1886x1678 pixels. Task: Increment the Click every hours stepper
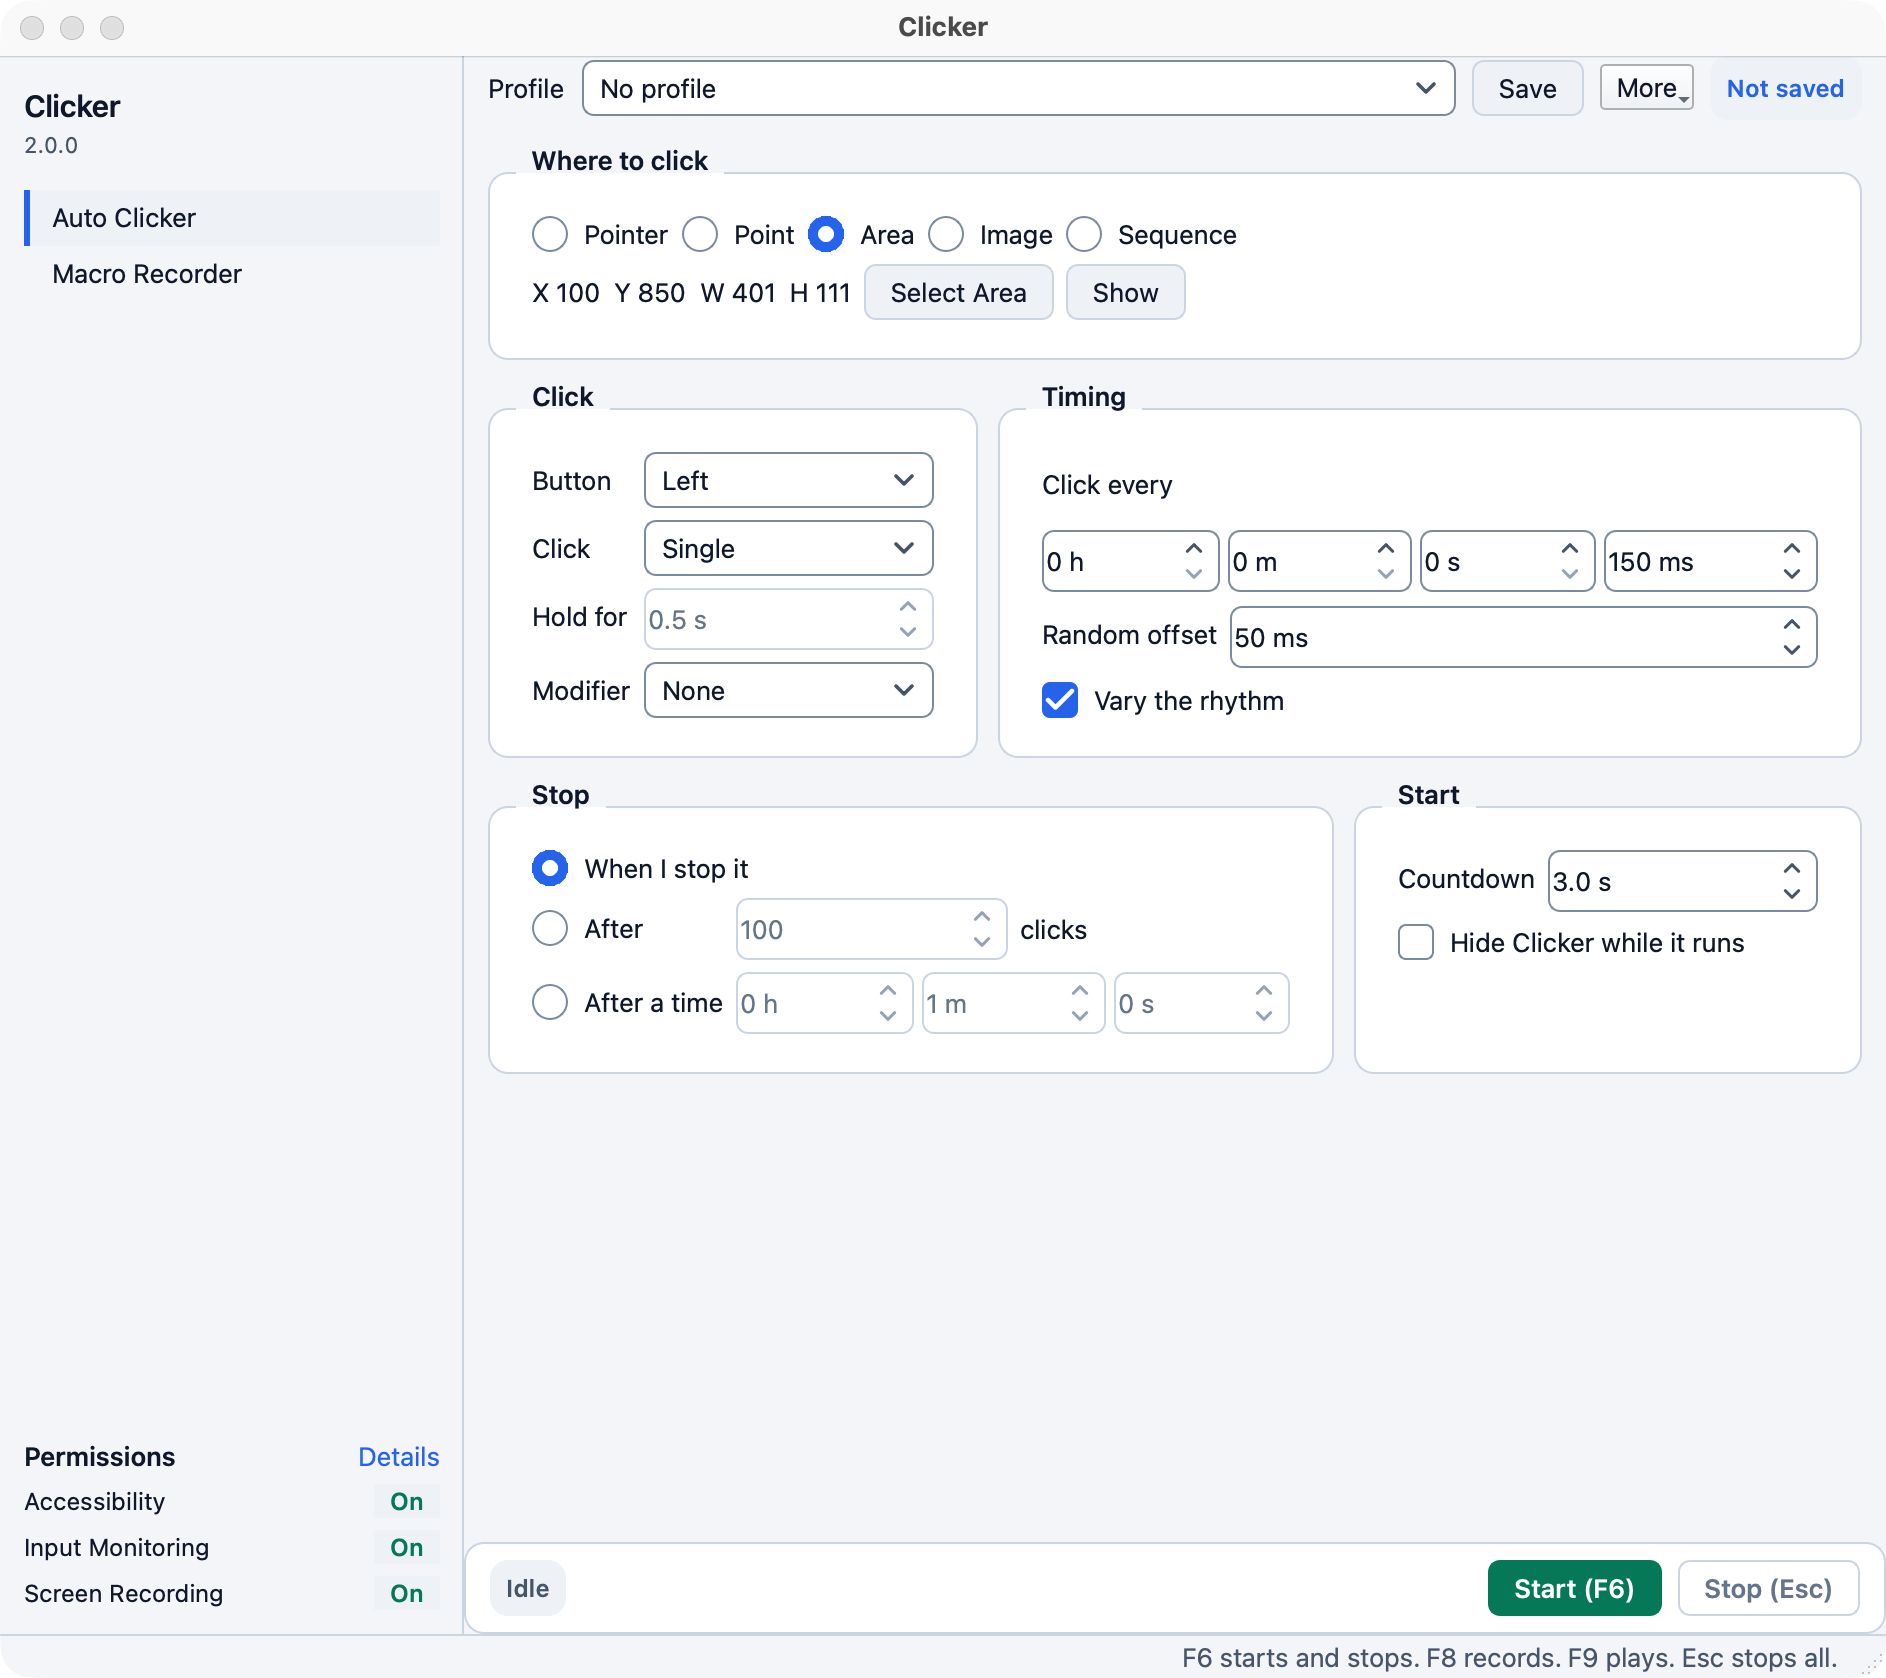click(x=1194, y=549)
